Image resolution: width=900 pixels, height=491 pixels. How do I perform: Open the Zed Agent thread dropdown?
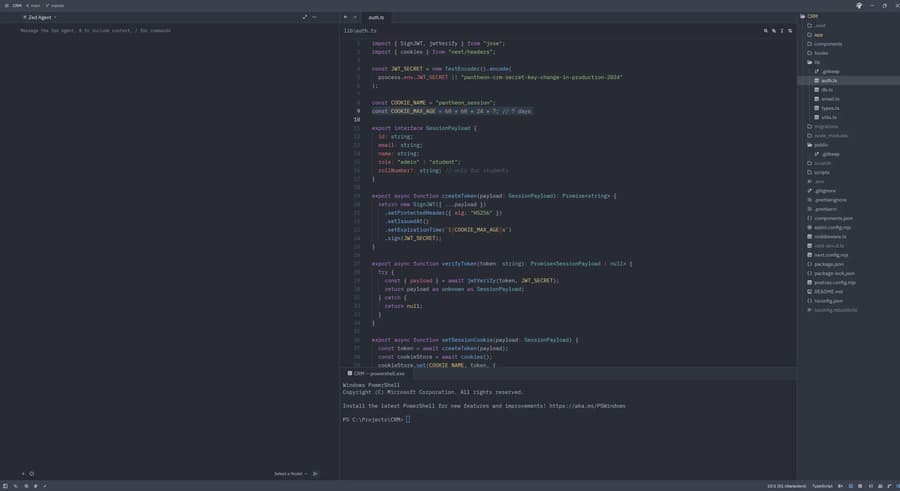pyautogui.click(x=40, y=17)
